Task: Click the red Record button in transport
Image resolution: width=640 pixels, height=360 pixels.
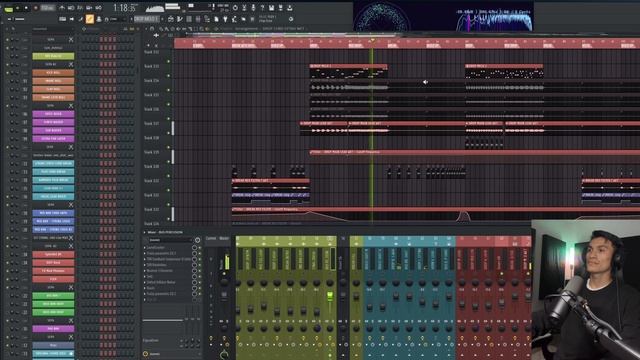Action: (x=36, y=8)
